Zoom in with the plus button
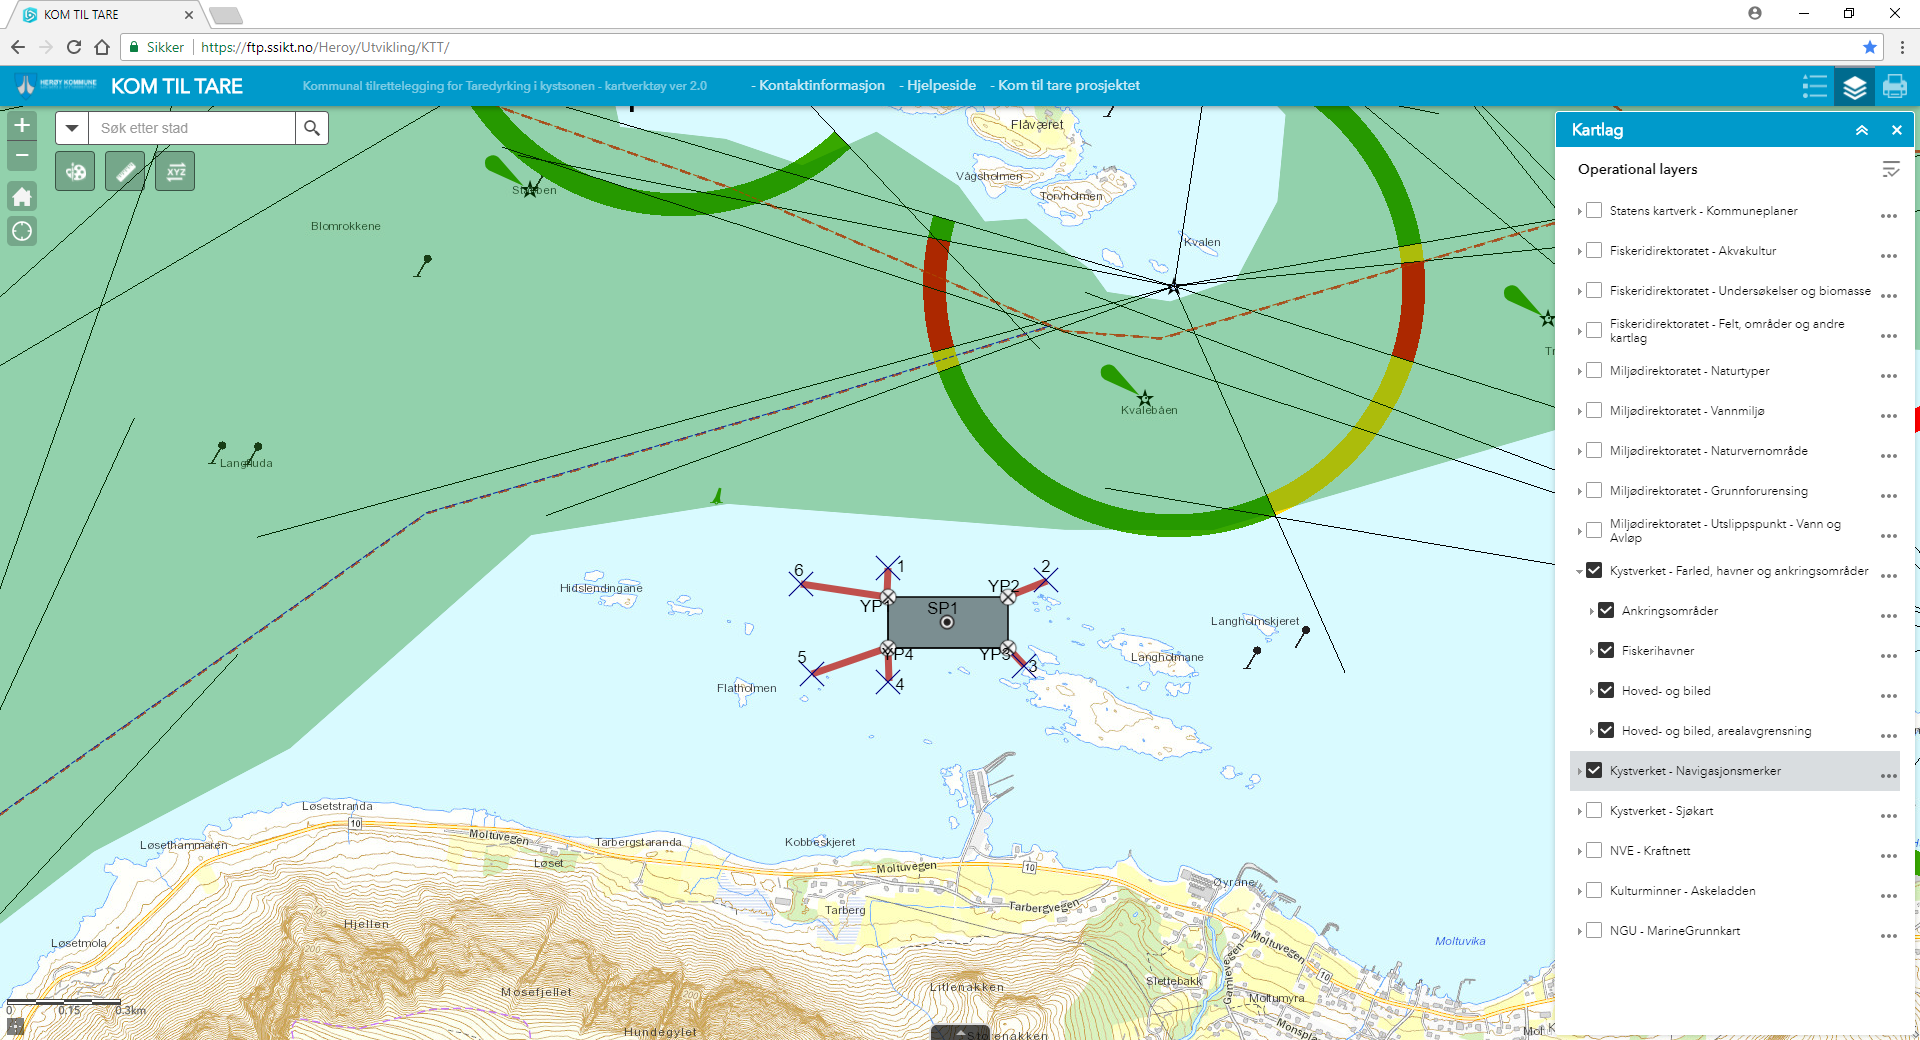Screen dimensions: 1920x1040 22,126
